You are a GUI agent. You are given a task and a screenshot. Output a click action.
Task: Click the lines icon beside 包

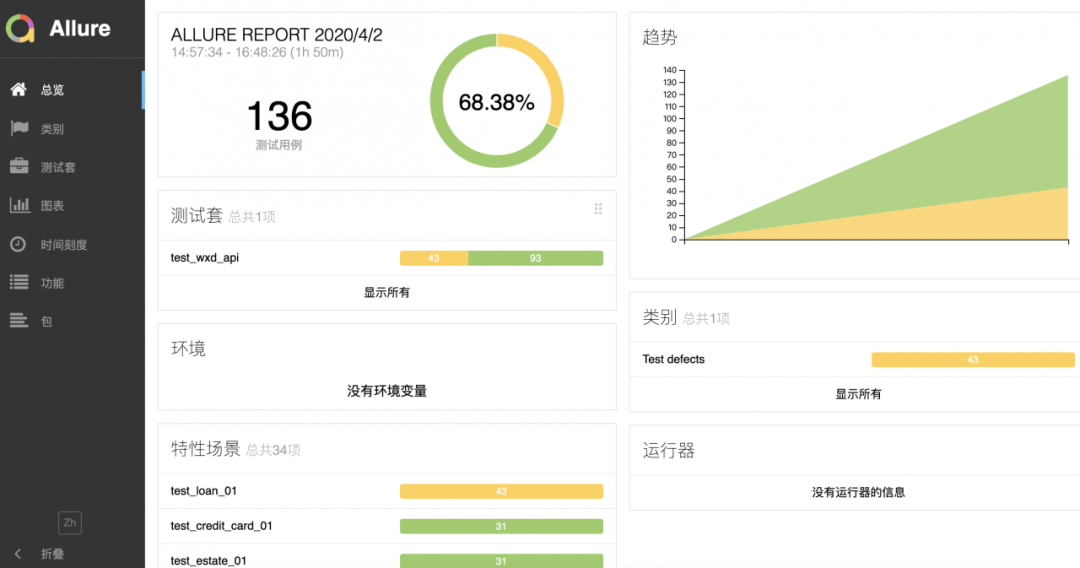pos(19,321)
